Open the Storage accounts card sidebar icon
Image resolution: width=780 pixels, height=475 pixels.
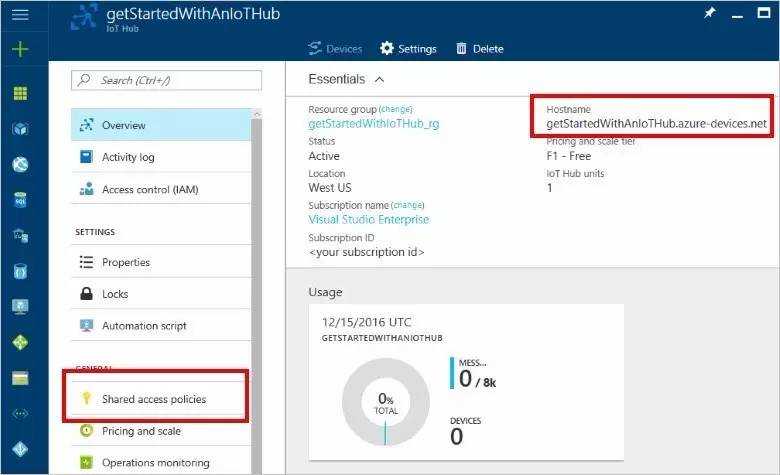20,379
